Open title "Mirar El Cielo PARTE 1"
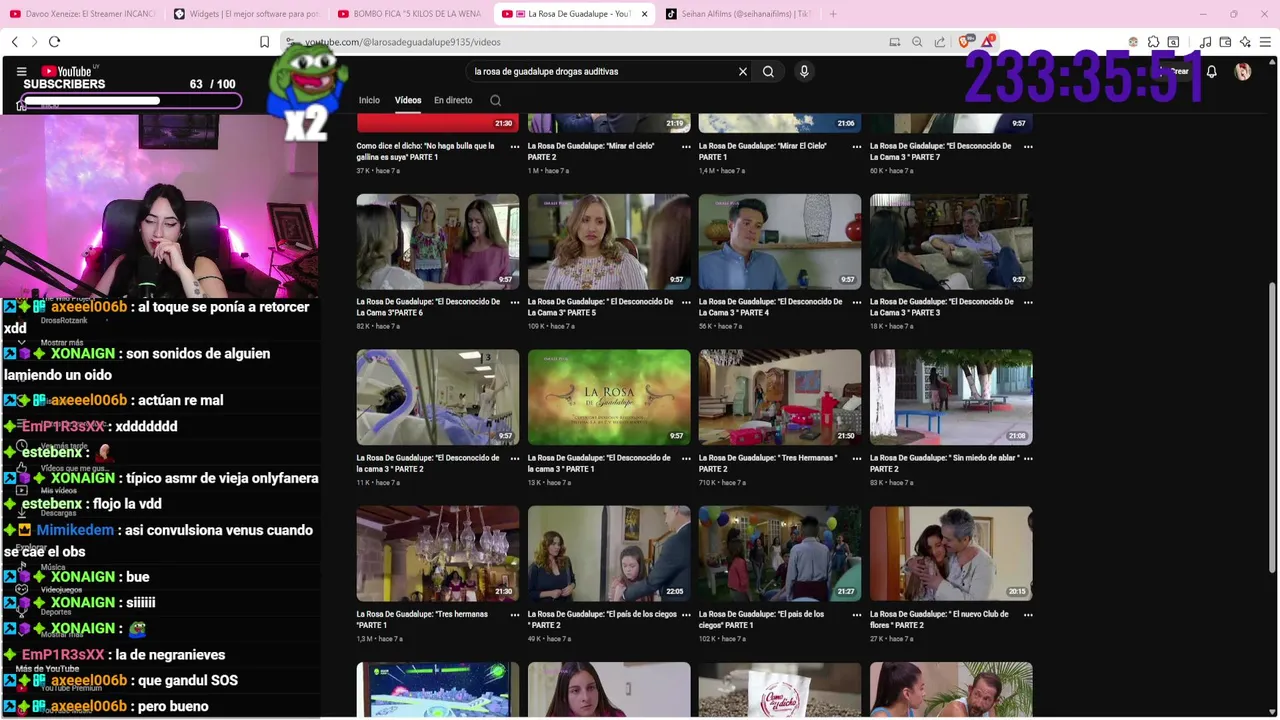Image resolution: width=1280 pixels, height=720 pixels. pyautogui.click(x=763, y=151)
